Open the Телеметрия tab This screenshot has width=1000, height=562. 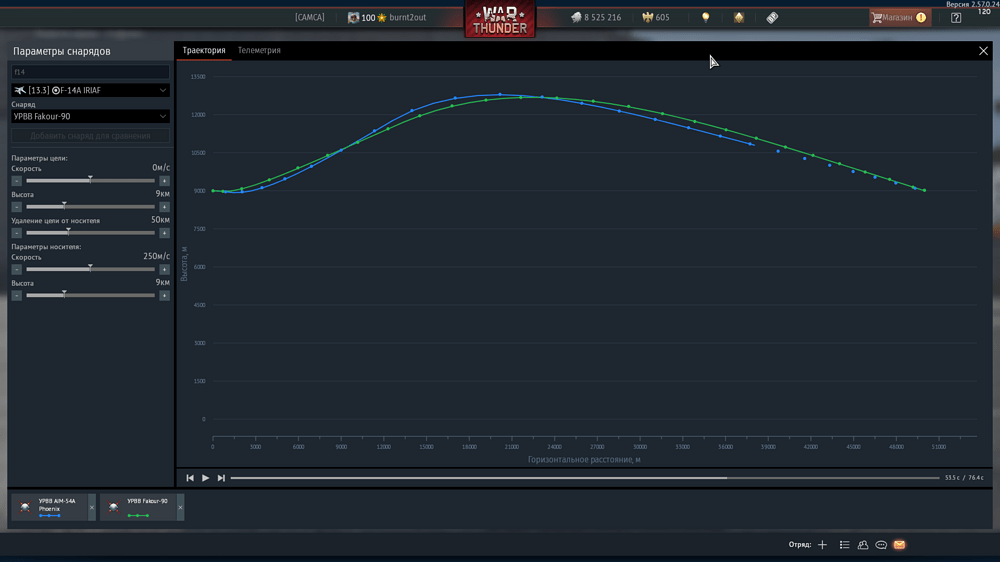pos(259,50)
